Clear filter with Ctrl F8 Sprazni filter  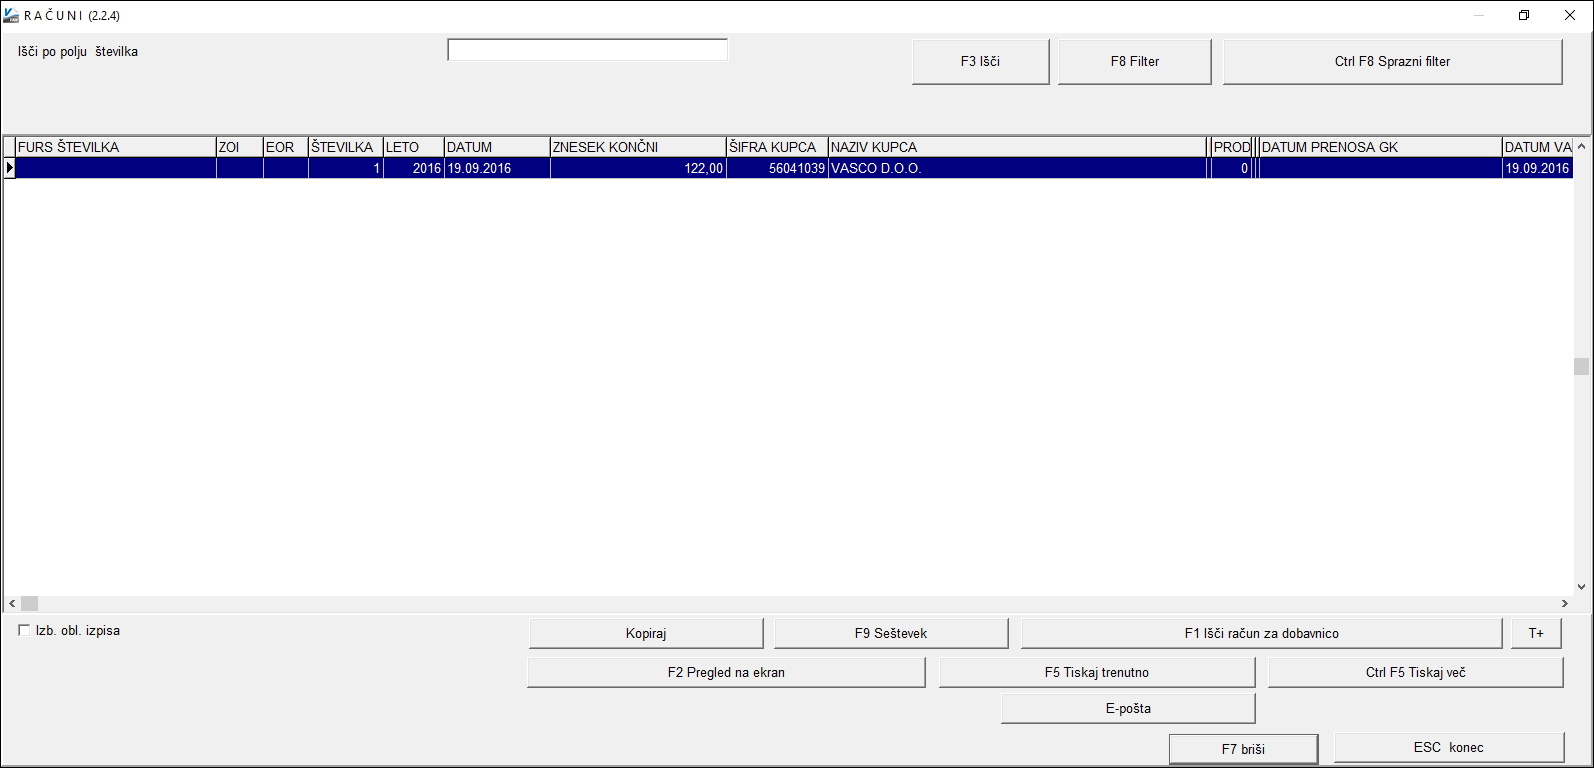click(x=1392, y=61)
